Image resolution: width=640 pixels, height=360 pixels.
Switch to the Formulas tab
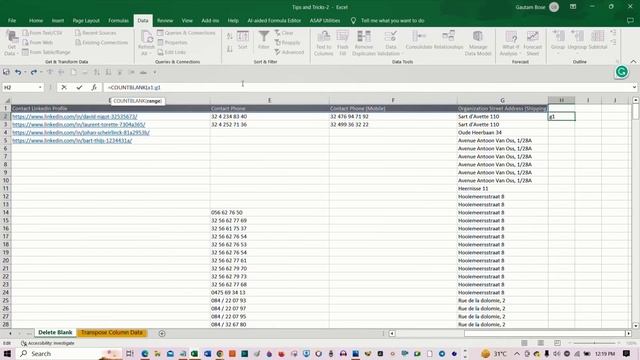point(118,20)
